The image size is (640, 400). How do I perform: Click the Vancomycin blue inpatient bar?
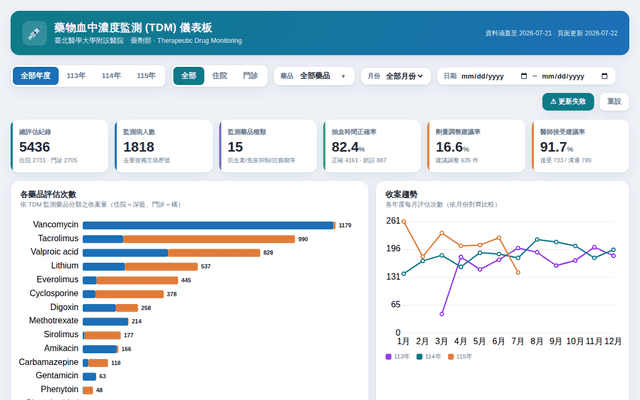(208, 225)
